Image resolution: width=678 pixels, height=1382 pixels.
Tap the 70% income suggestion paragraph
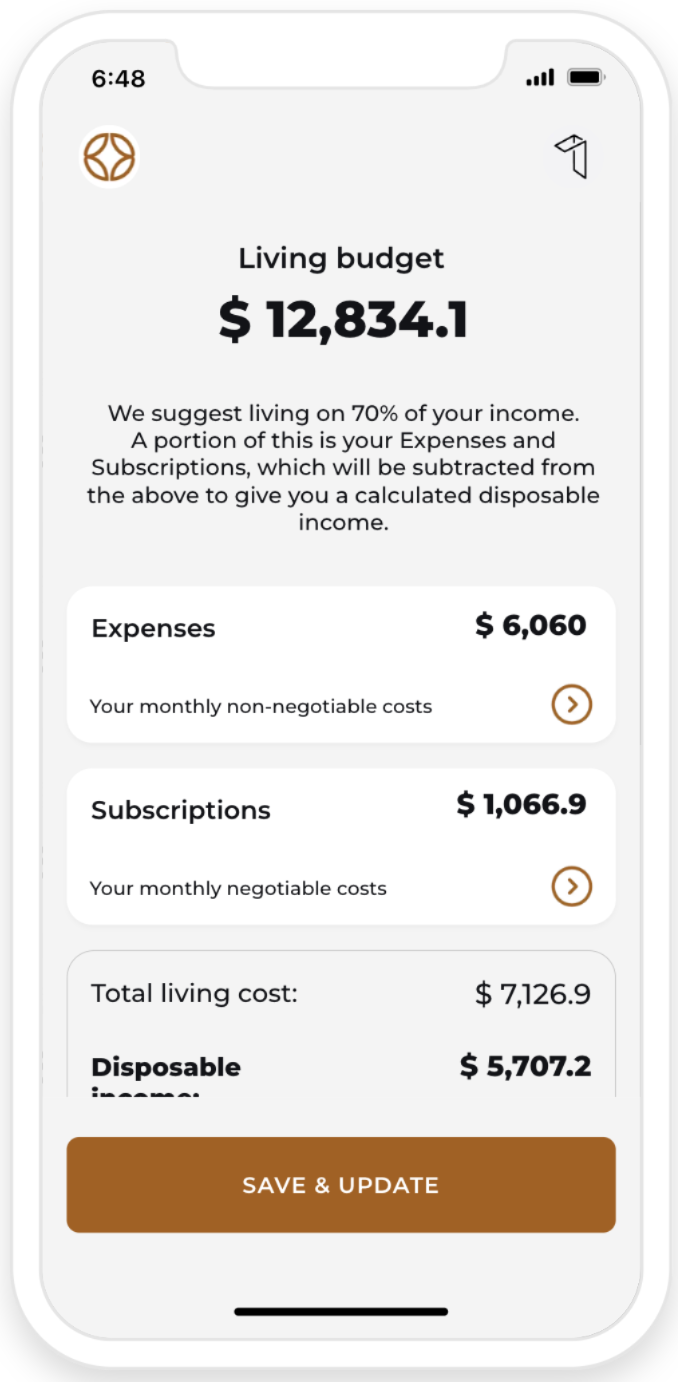tap(343, 467)
